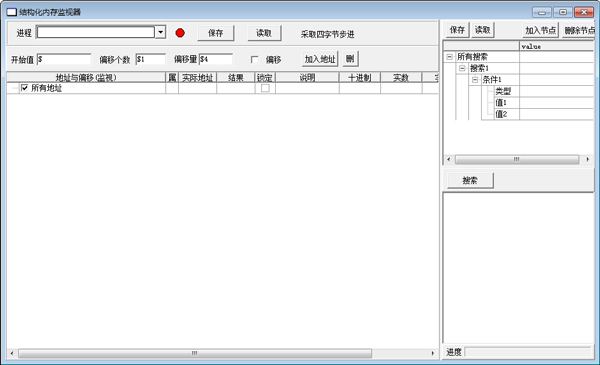Minimize the 结构化内存监视器 window

pos(542,12)
